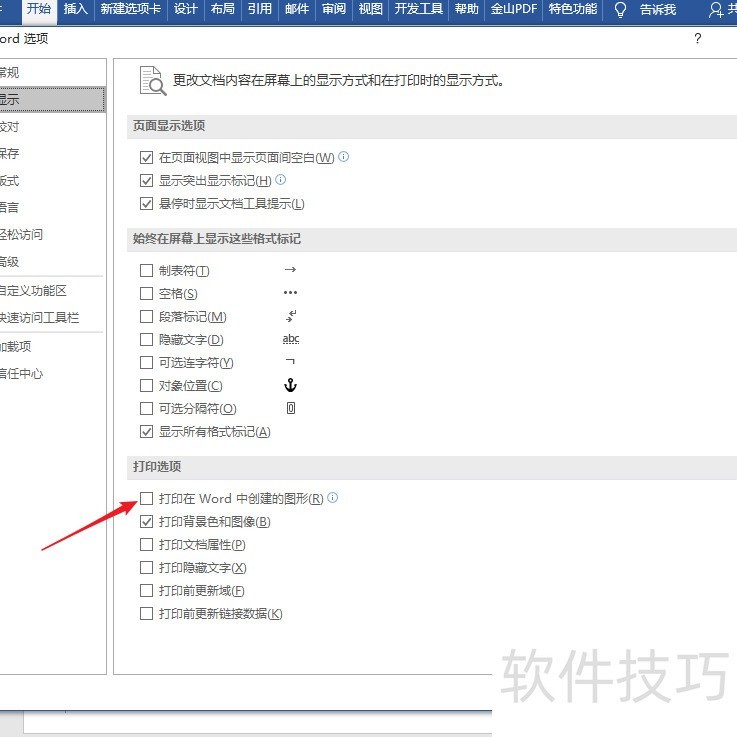Select 常规 in options sidebar

click(52, 72)
